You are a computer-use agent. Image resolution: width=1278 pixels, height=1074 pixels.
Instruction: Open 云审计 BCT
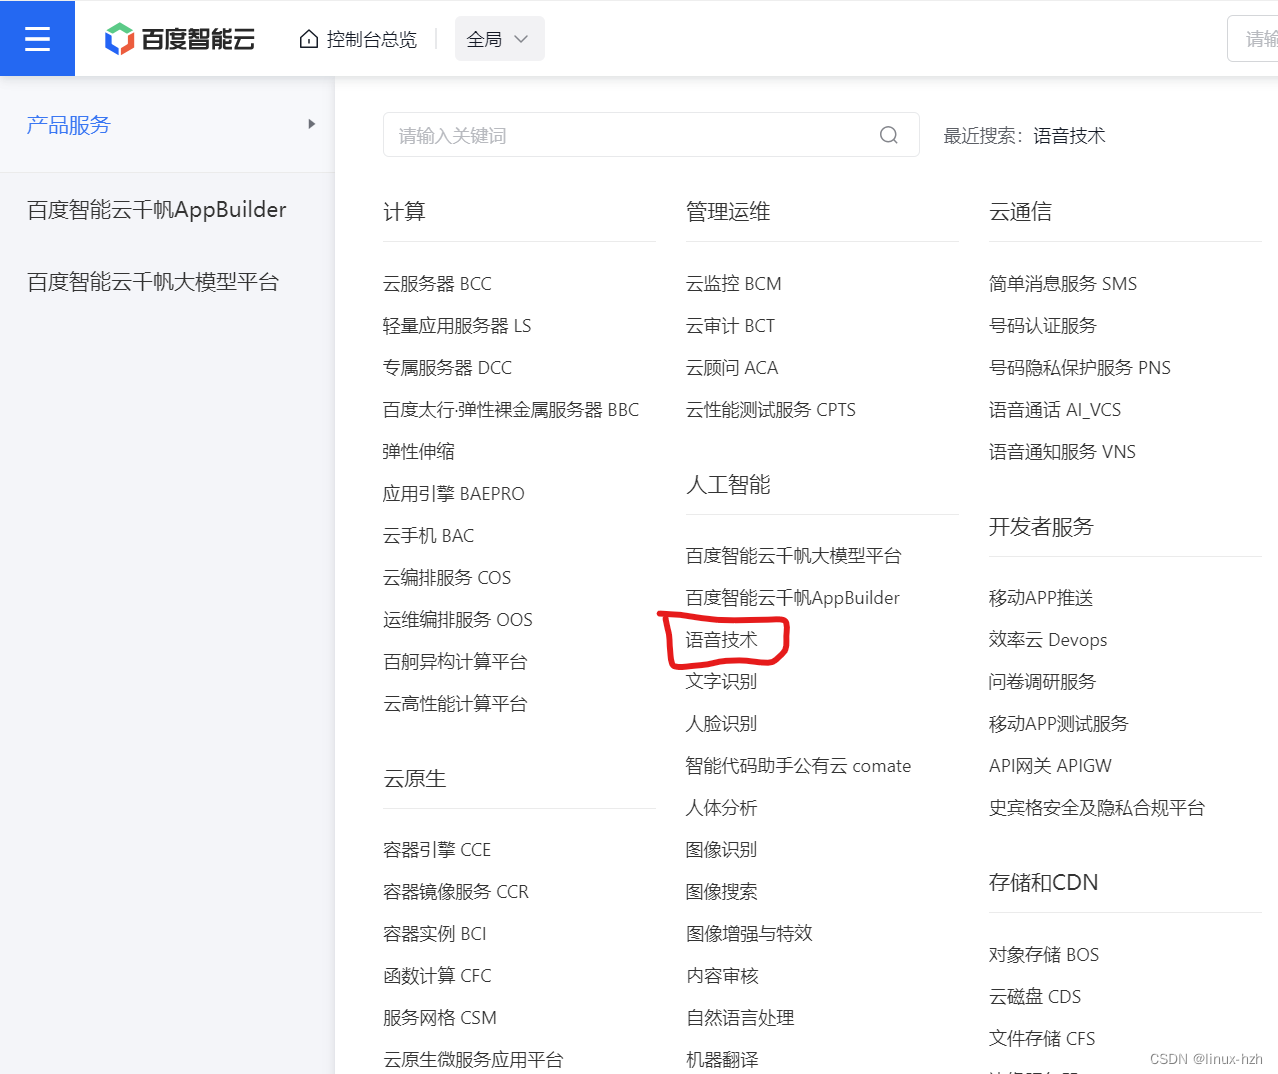730,326
